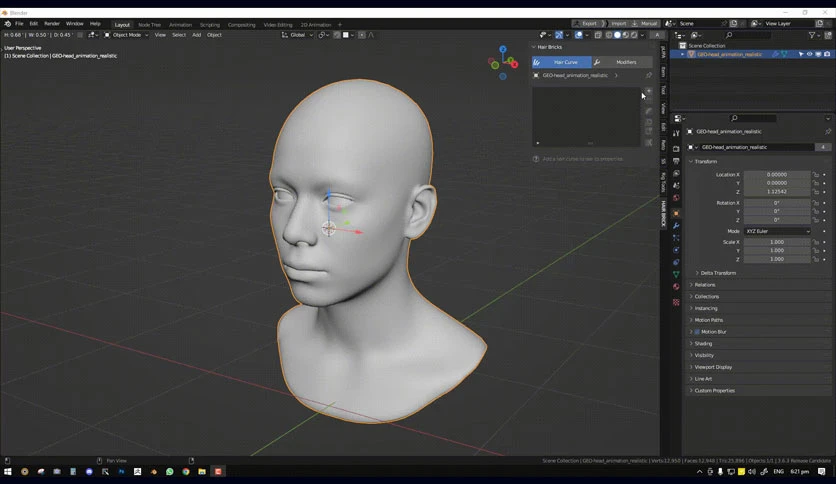Open the Physics properties tab
This screenshot has width=836, height=484.
coord(676,250)
